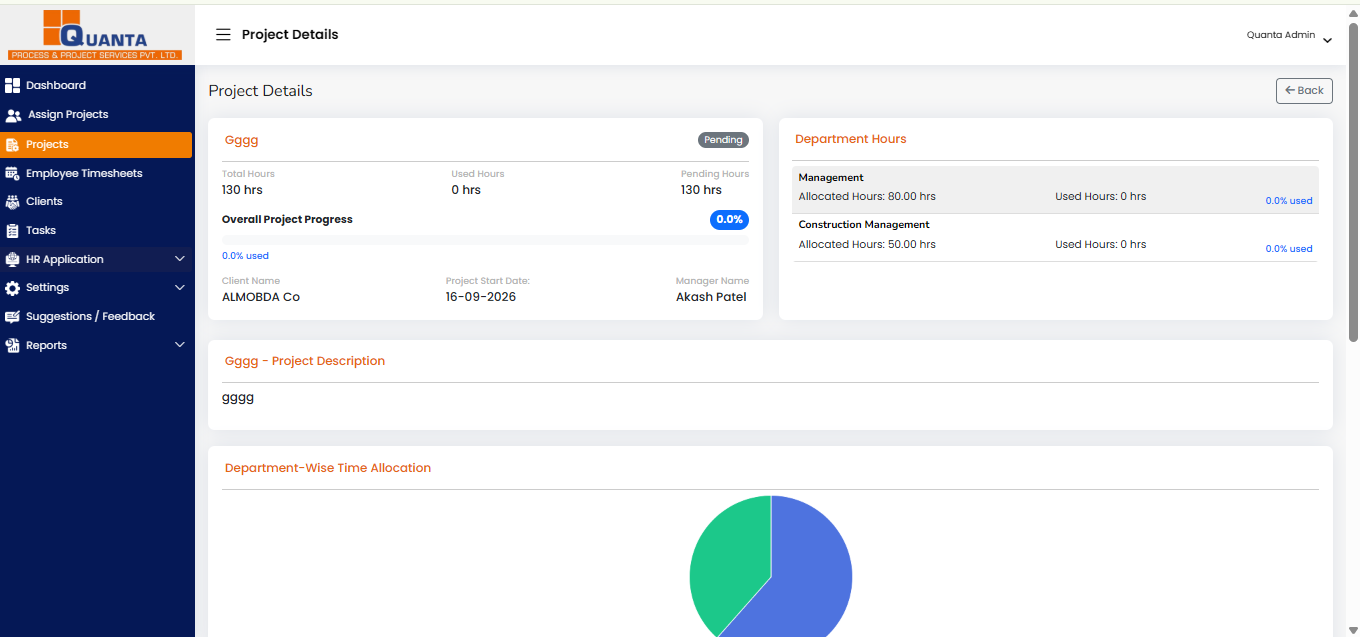Image resolution: width=1360 pixels, height=637 pixels.
Task: Click the Pending status badge
Action: click(x=723, y=140)
